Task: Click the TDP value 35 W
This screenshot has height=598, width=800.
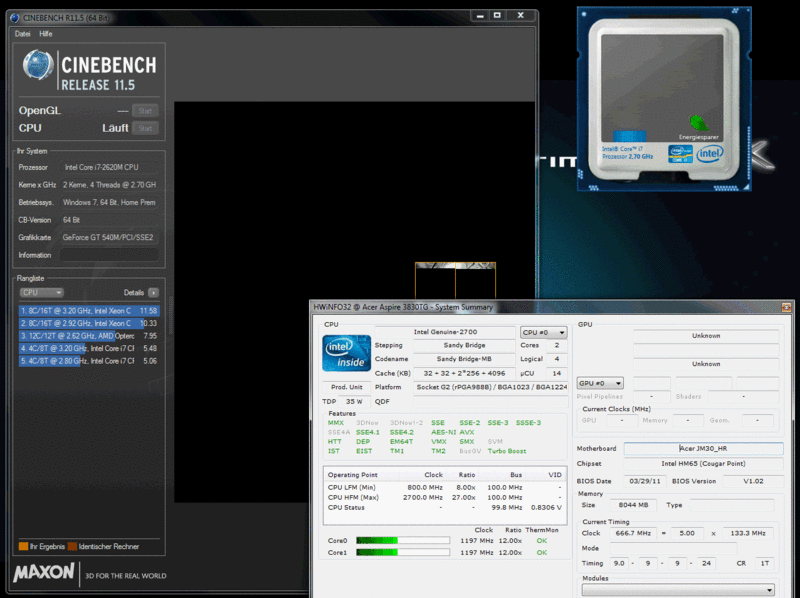Action: coord(354,402)
